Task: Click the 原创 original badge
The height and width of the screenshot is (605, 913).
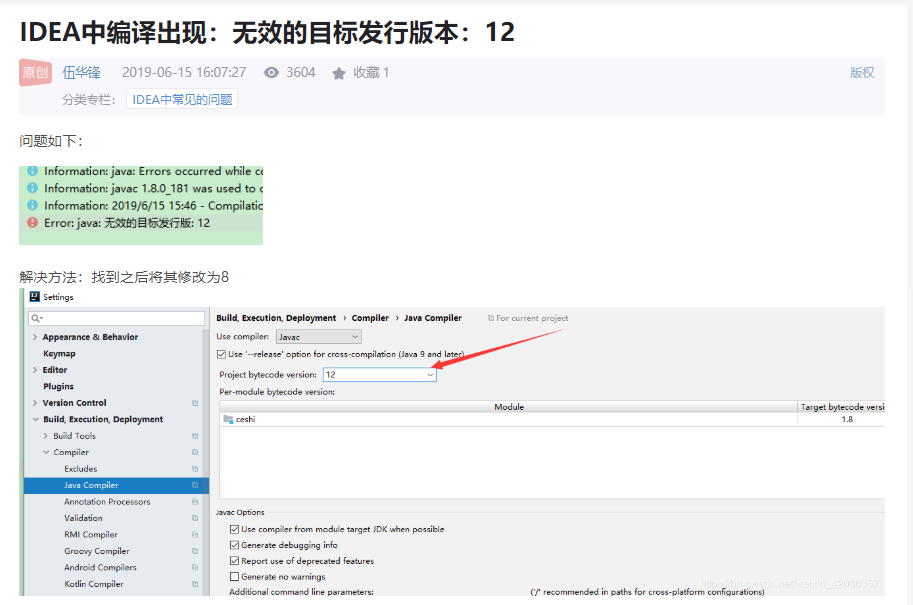Action: pyautogui.click(x=36, y=73)
